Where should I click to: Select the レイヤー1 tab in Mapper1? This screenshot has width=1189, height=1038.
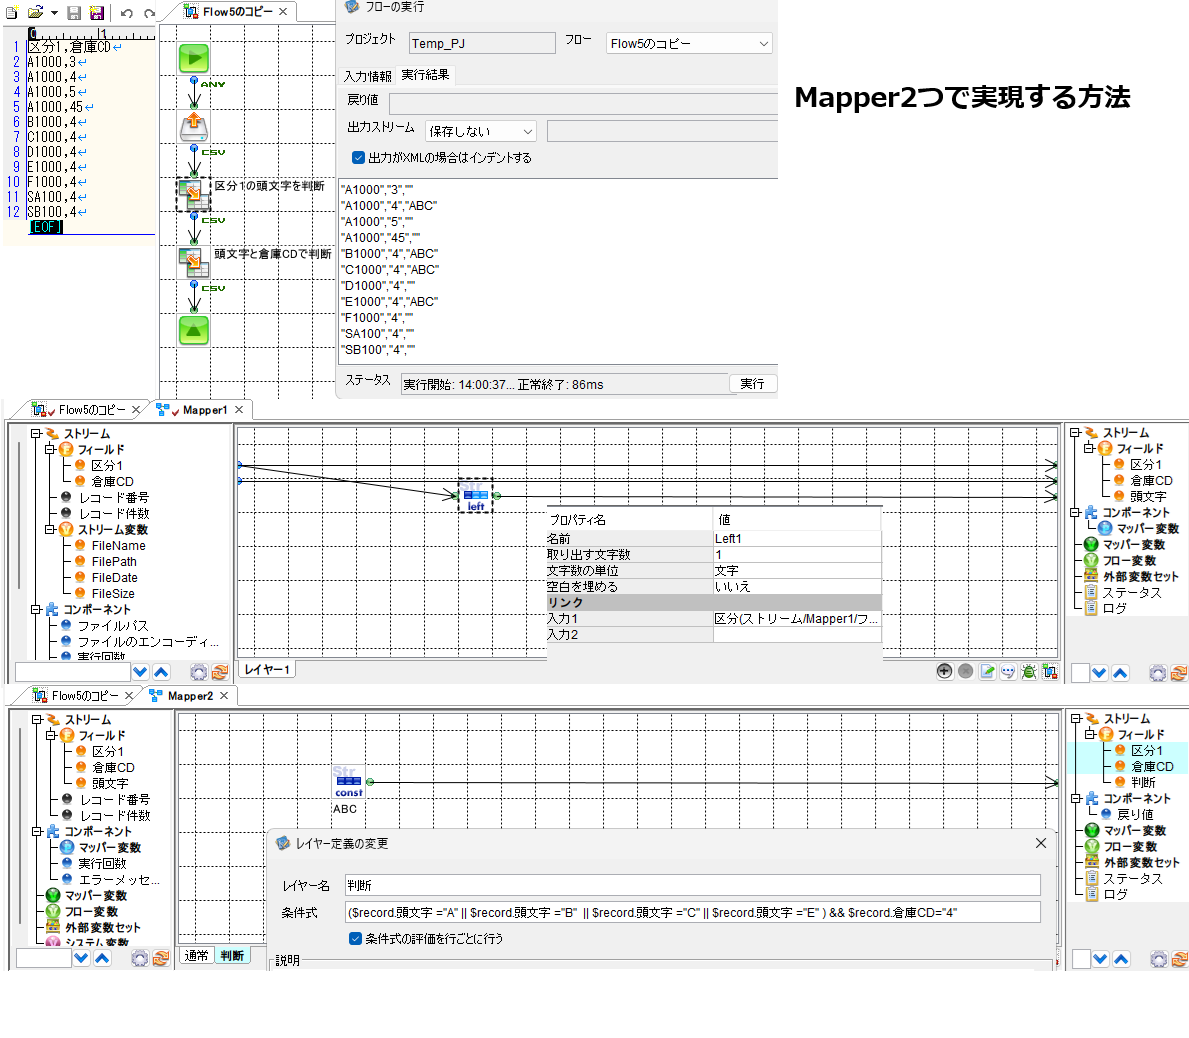pyautogui.click(x=267, y=670)
